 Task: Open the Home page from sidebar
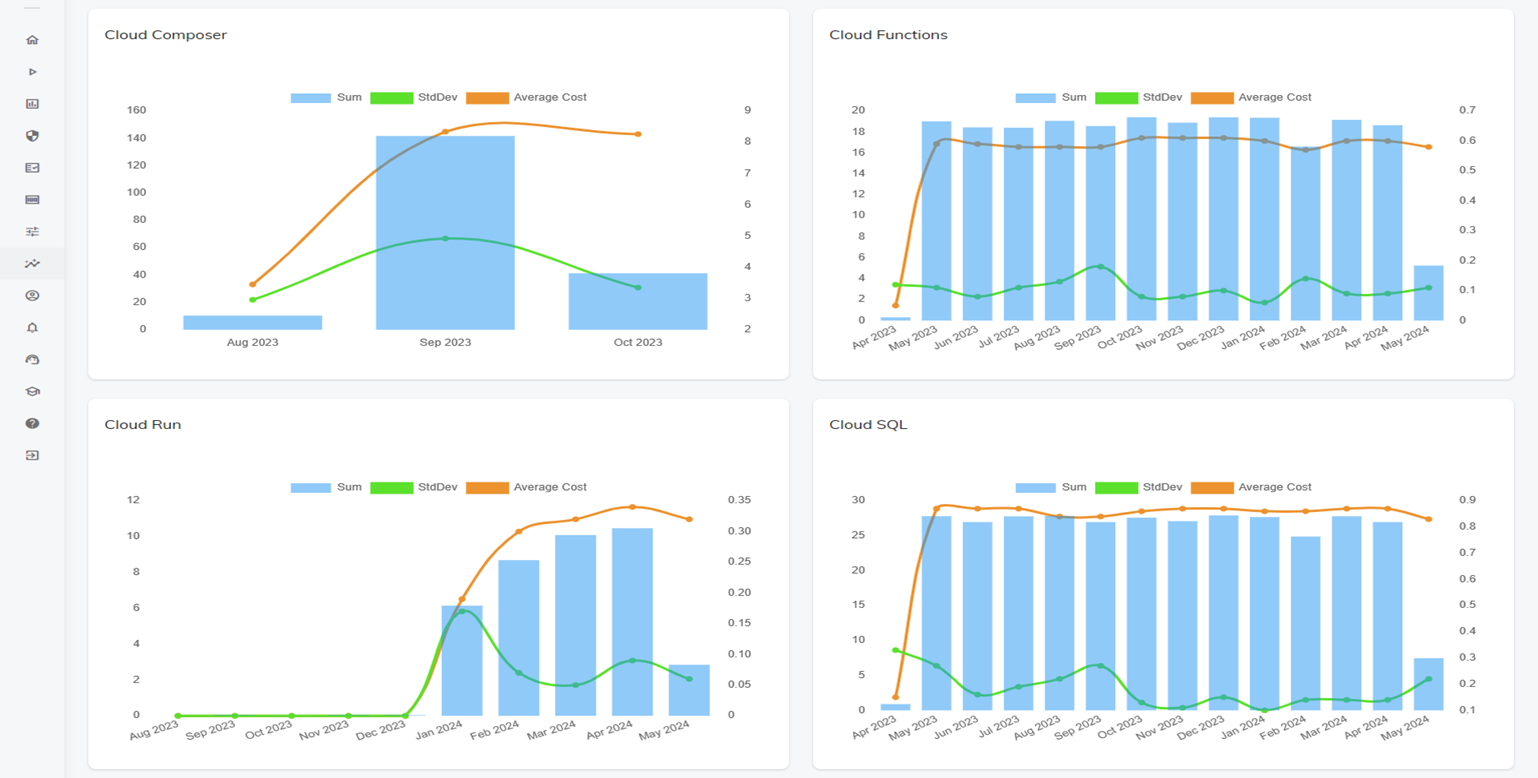(32, 40)
